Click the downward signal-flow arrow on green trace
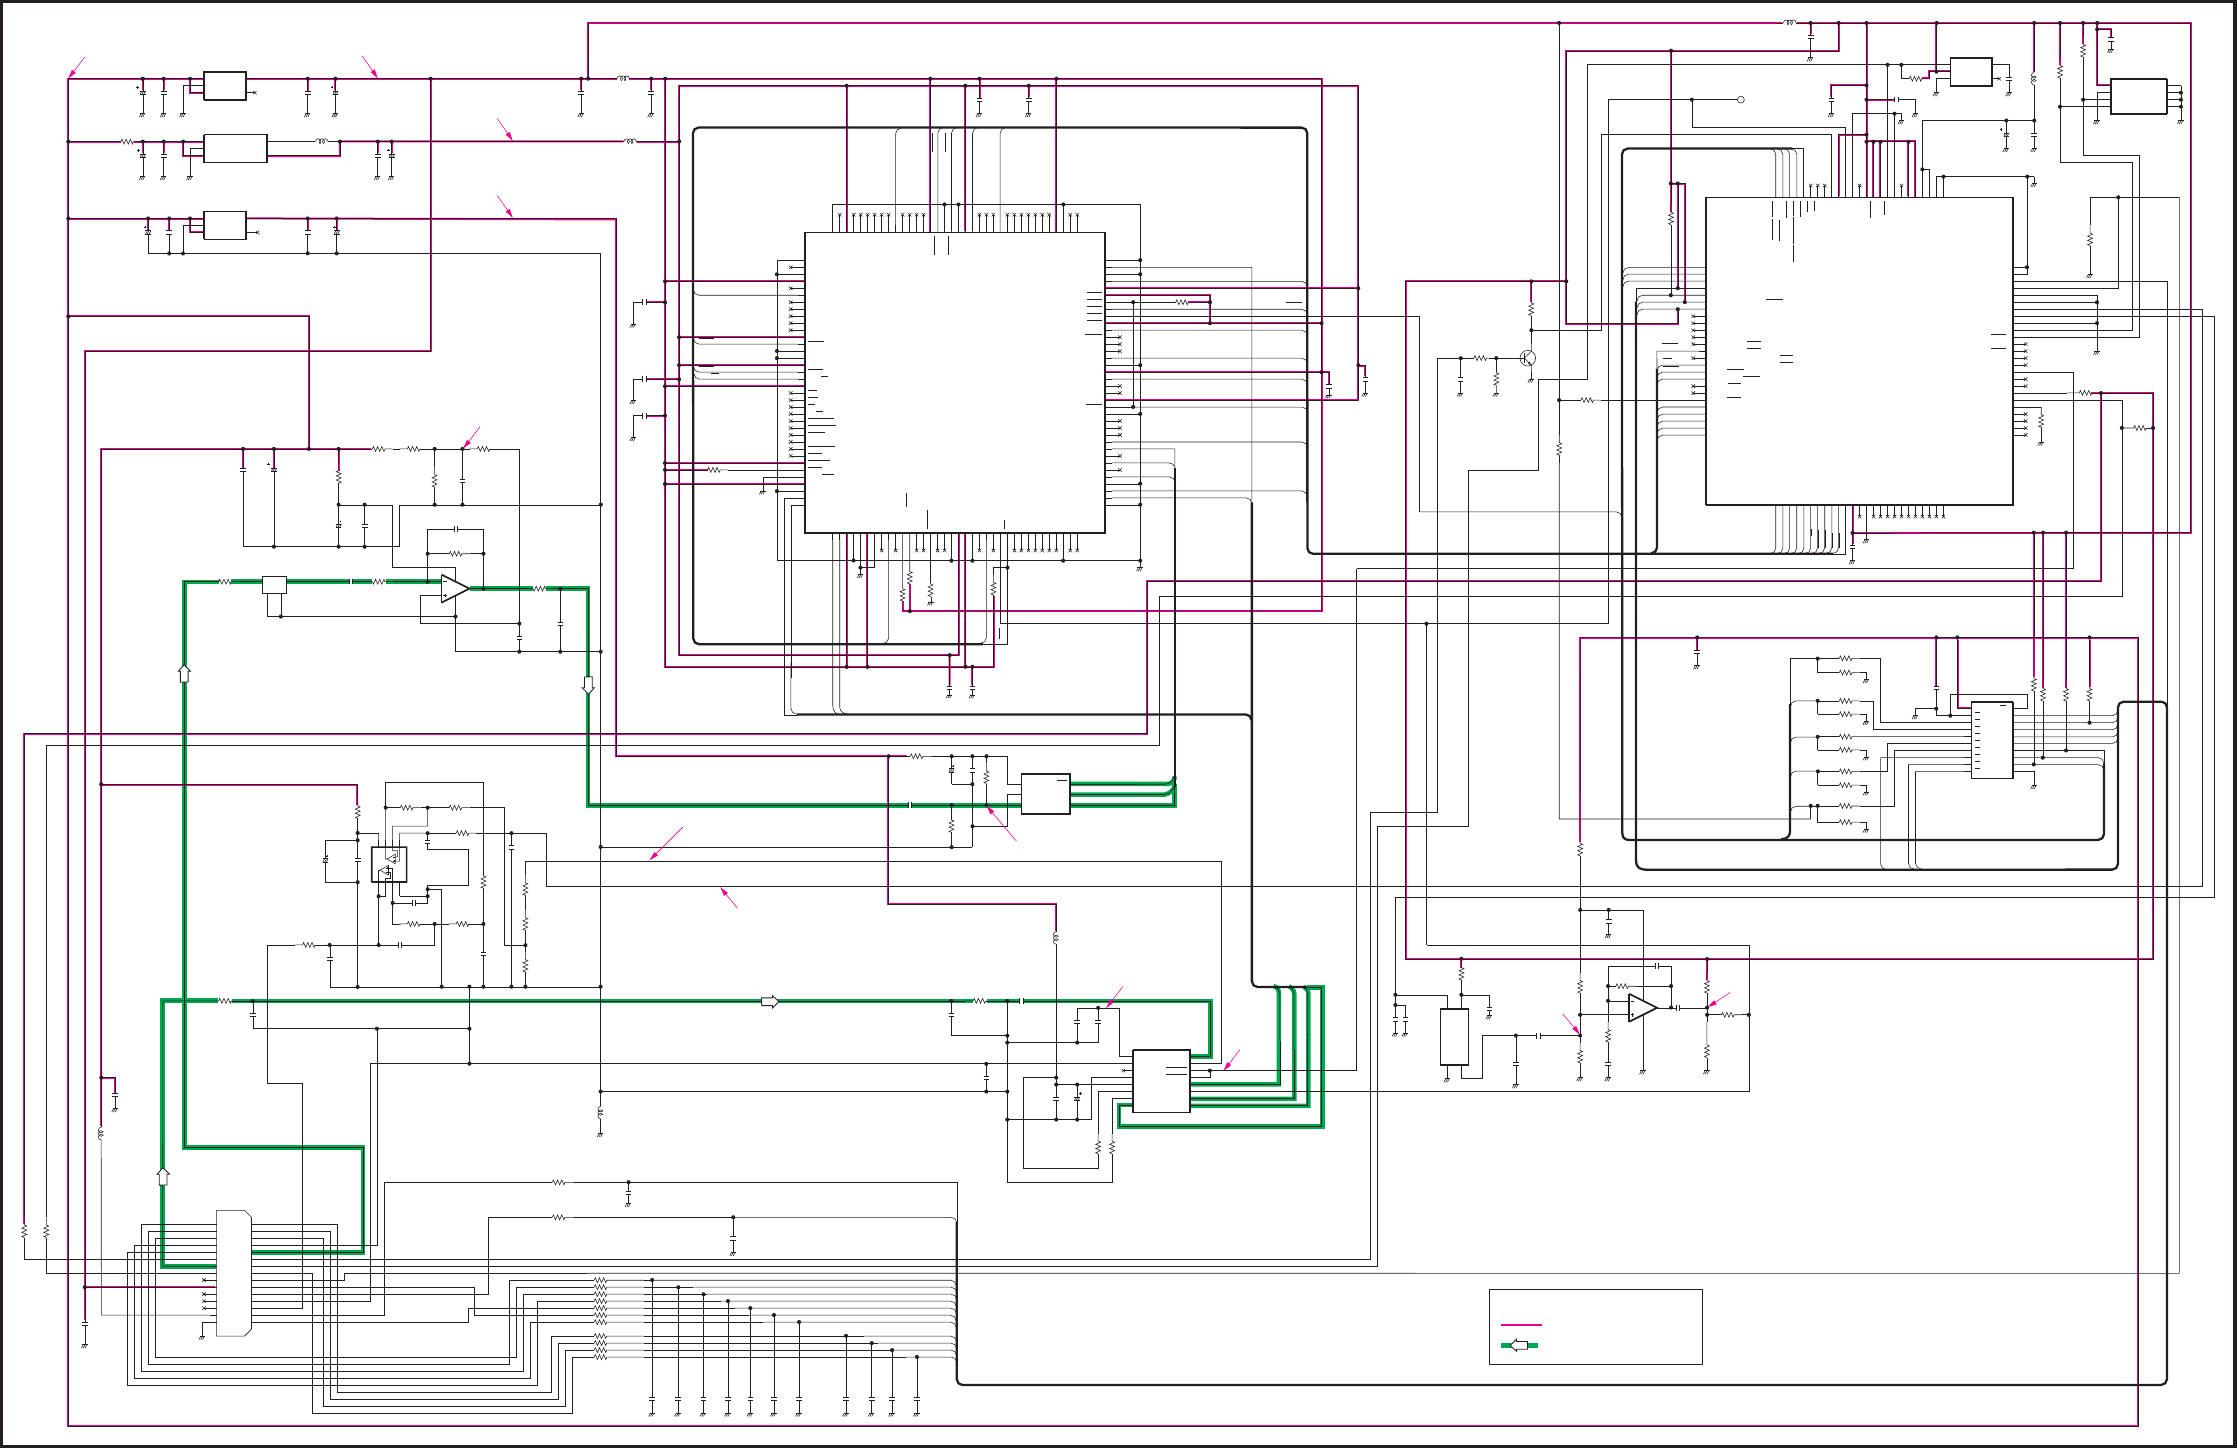Screen dimensions: 2237x1448 click(x=588, y=686)
